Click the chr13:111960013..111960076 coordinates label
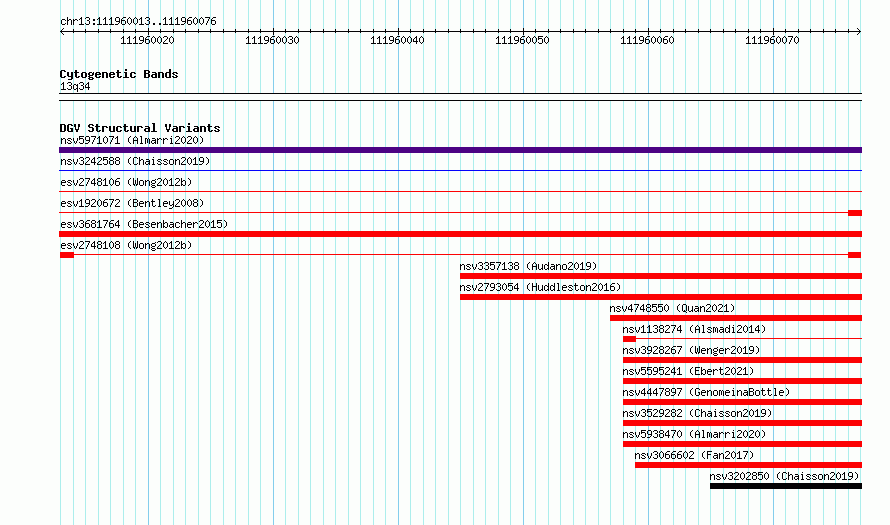890x525 pixels. 138,22
